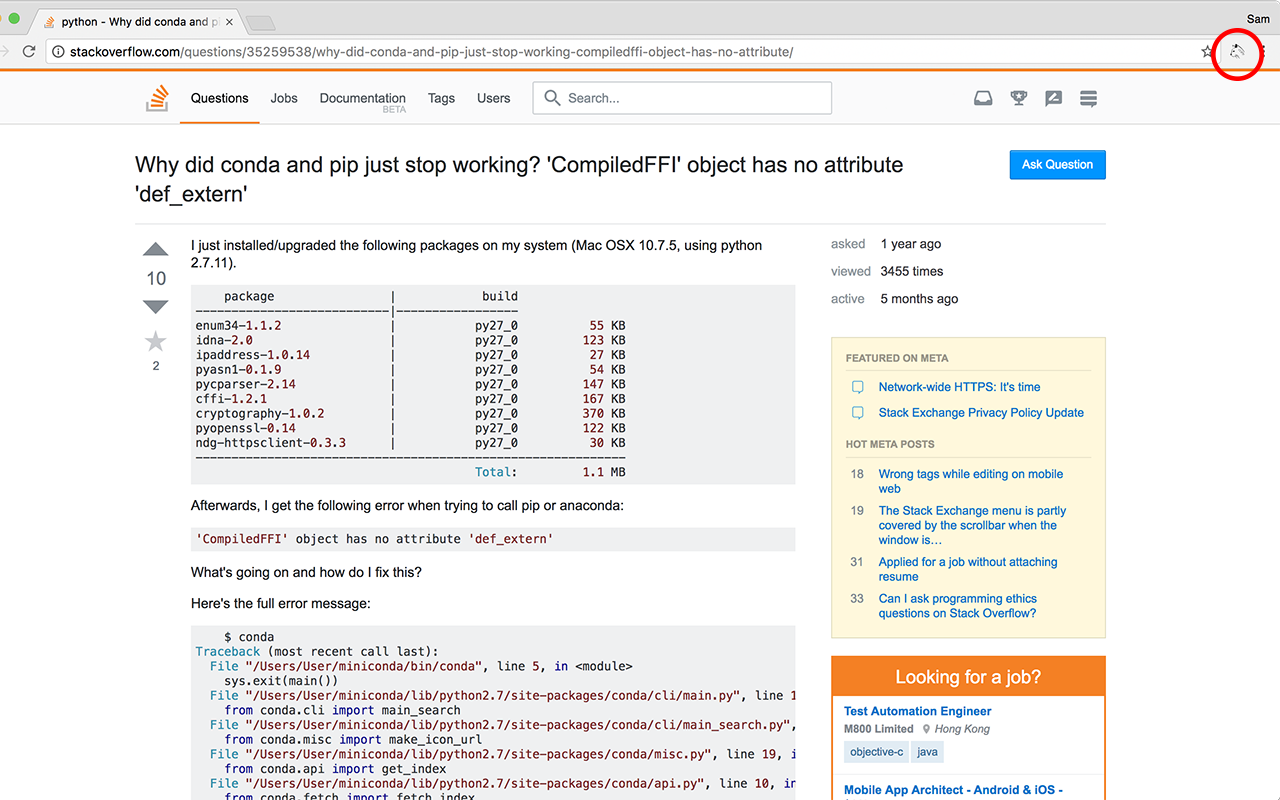Open the inbox icon in top bar
This screenshot has width=1280, height=800.
pos(983,98)
